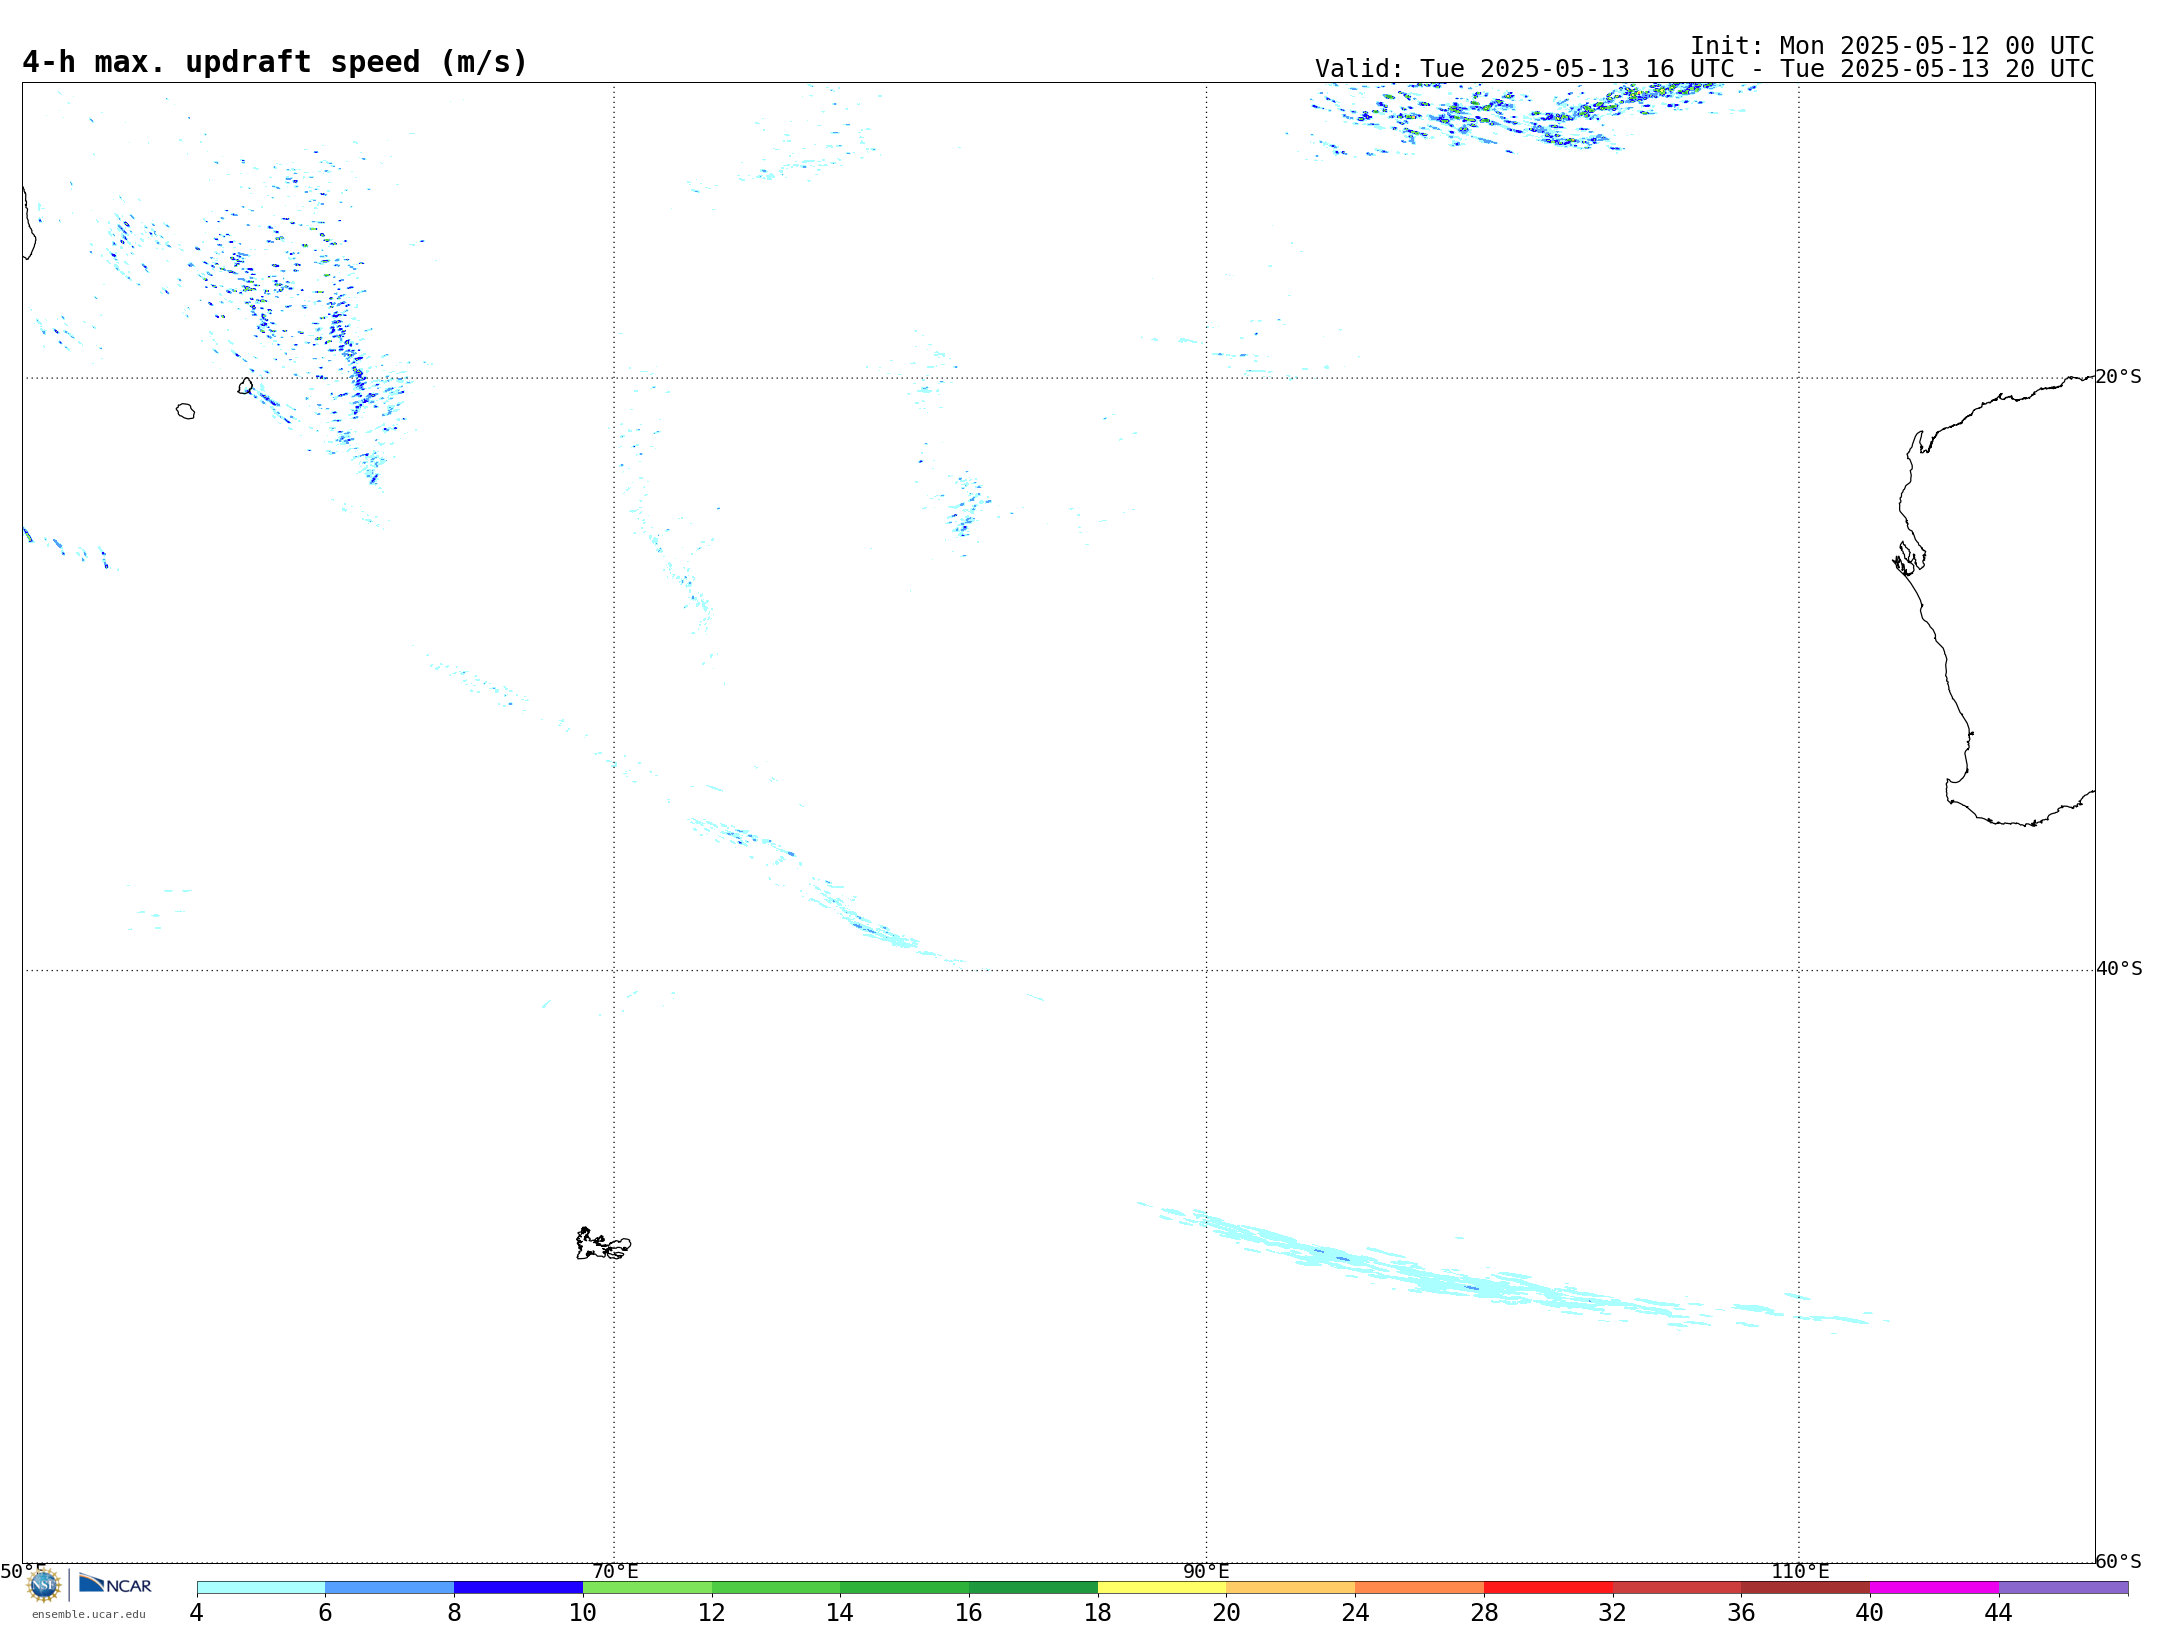Click the colorbar tick label '8'
This screenshot has width=2160, height=1626.
tap(454, 1612)
